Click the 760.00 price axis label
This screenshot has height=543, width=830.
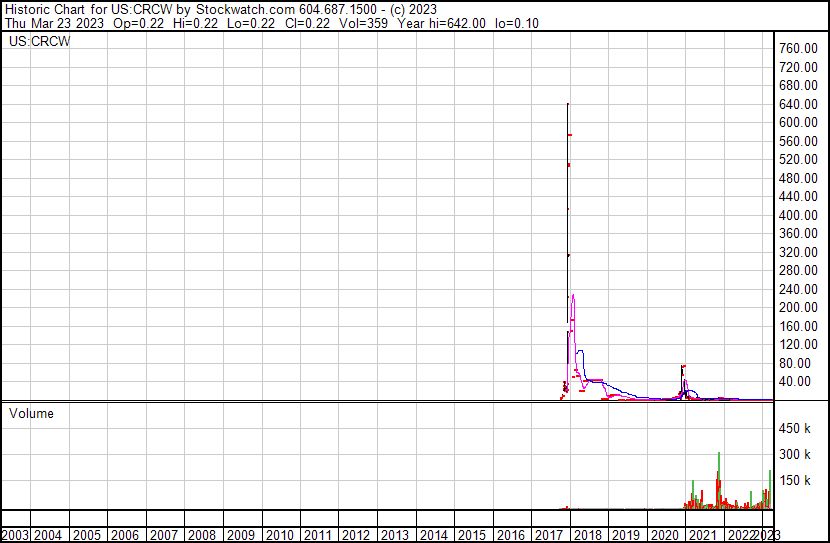799,48
